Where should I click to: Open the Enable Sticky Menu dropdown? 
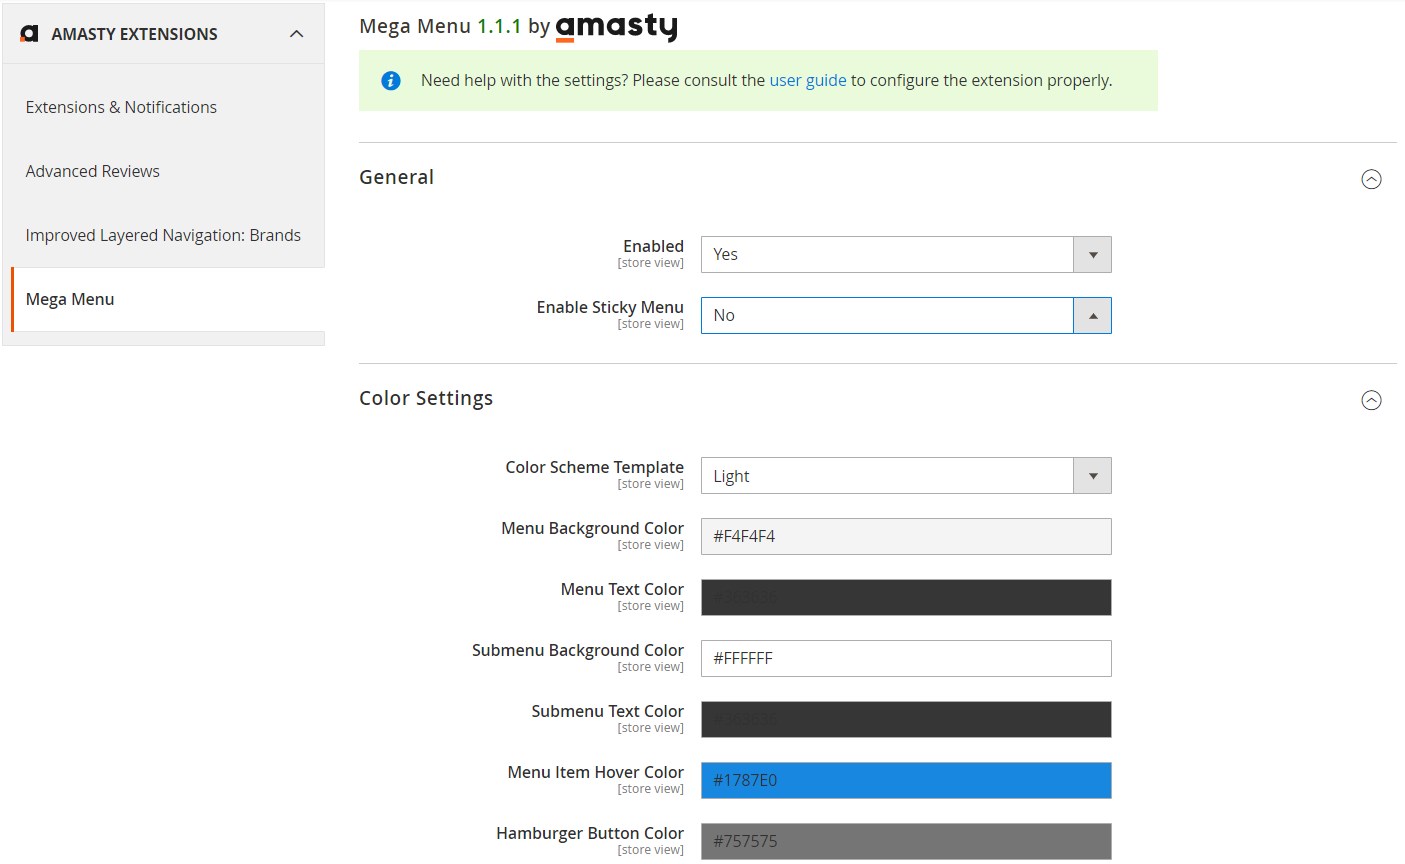pyautogui.click(x=1093, y=315)
